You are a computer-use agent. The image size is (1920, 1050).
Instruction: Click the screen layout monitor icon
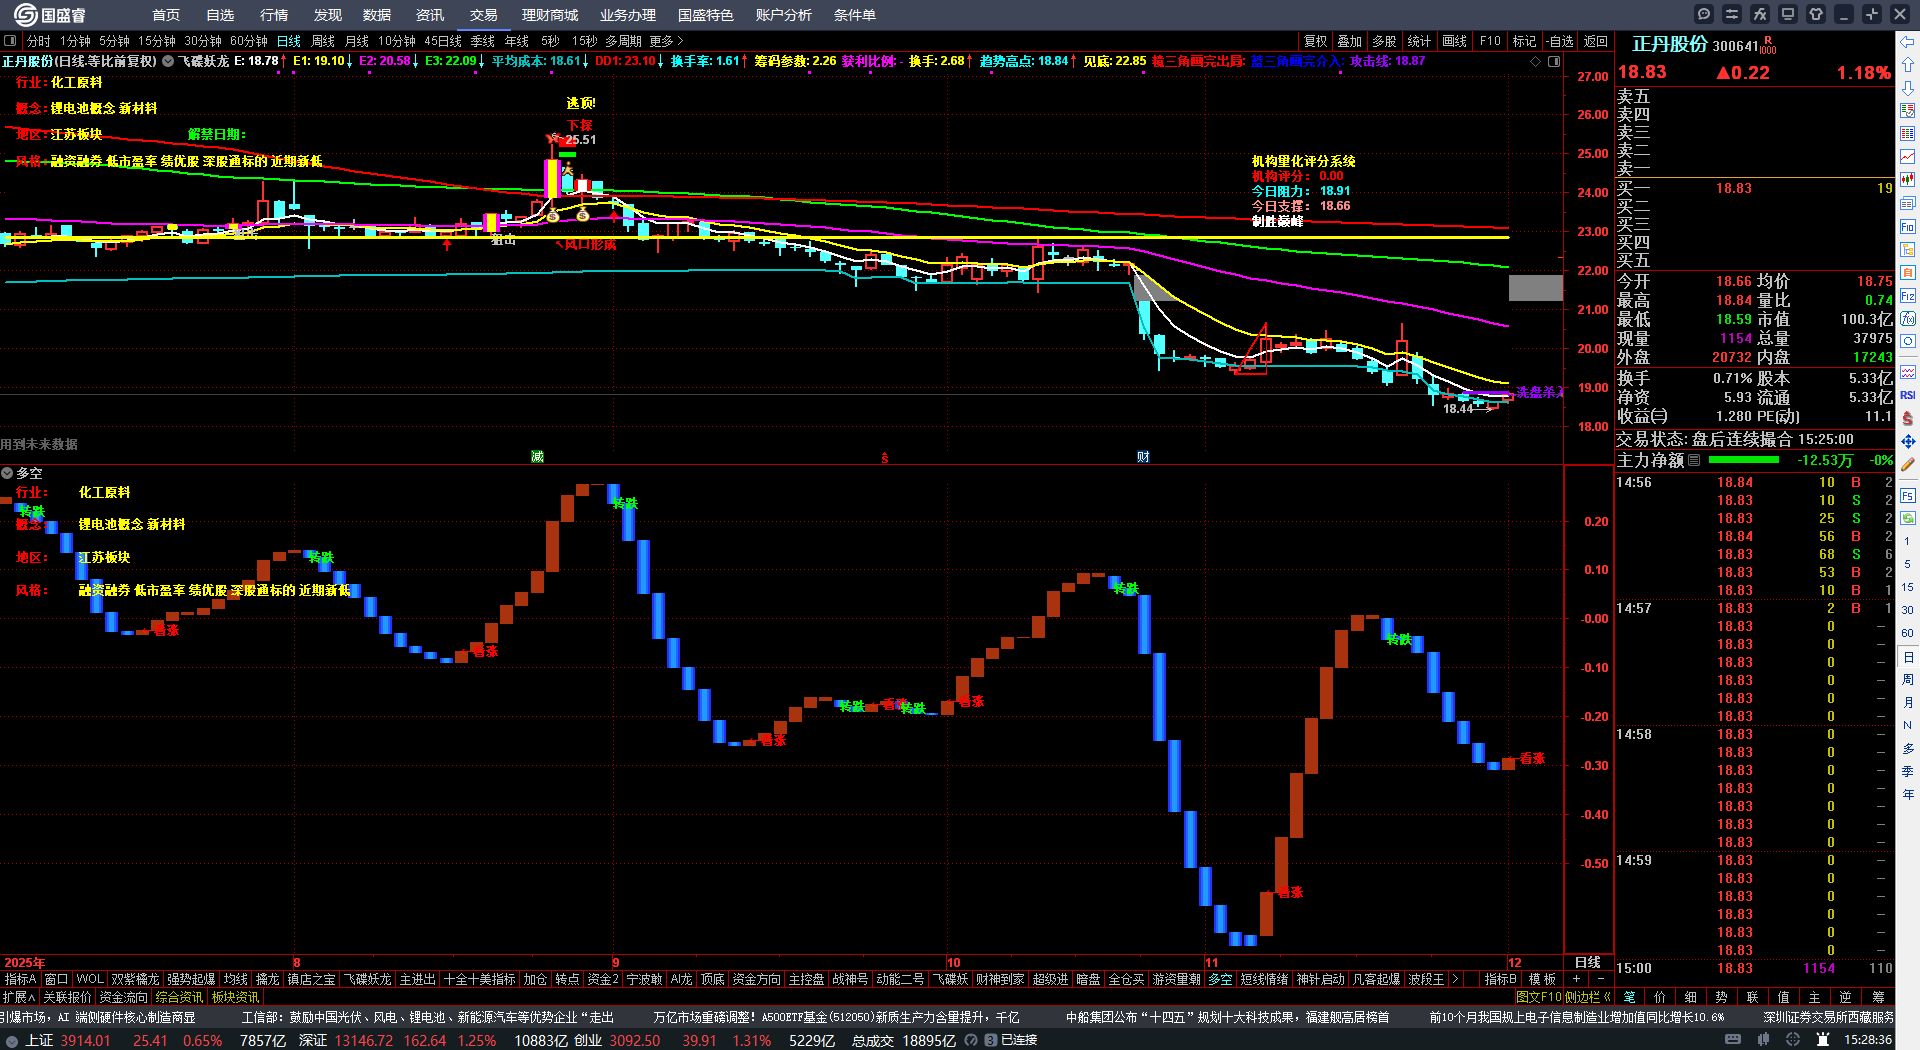point(1788,14)
